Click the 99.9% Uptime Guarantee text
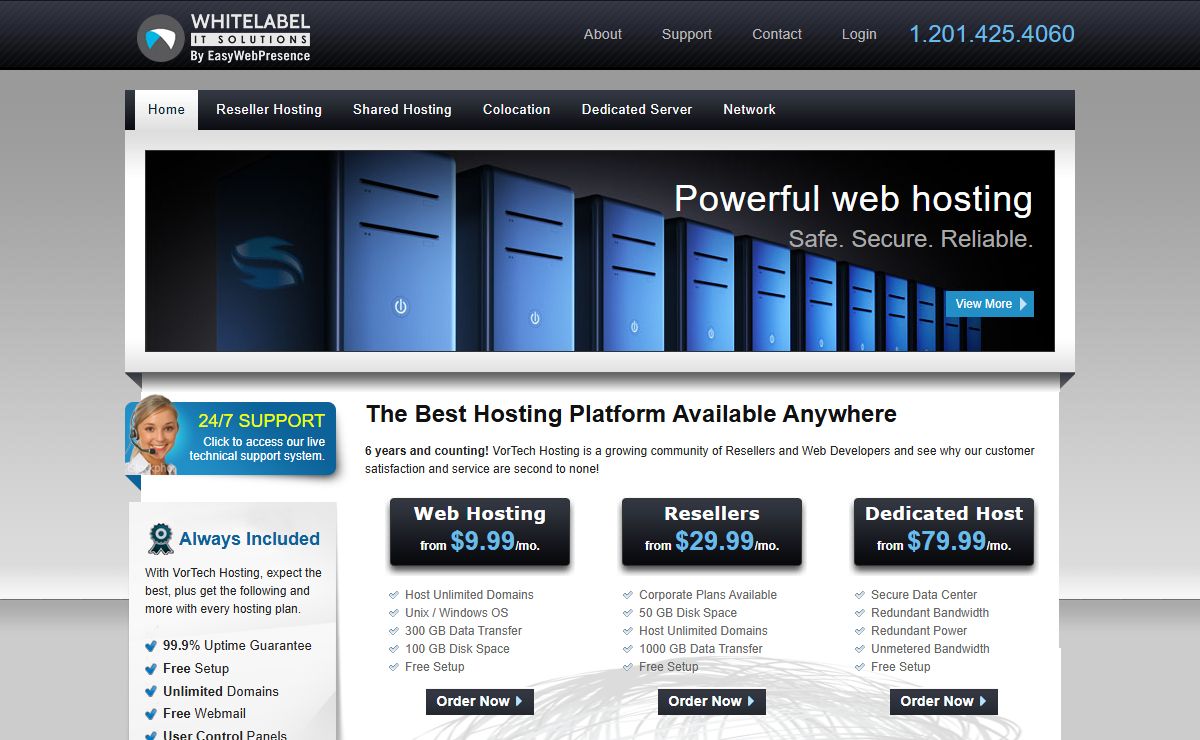 coord(237,646)
